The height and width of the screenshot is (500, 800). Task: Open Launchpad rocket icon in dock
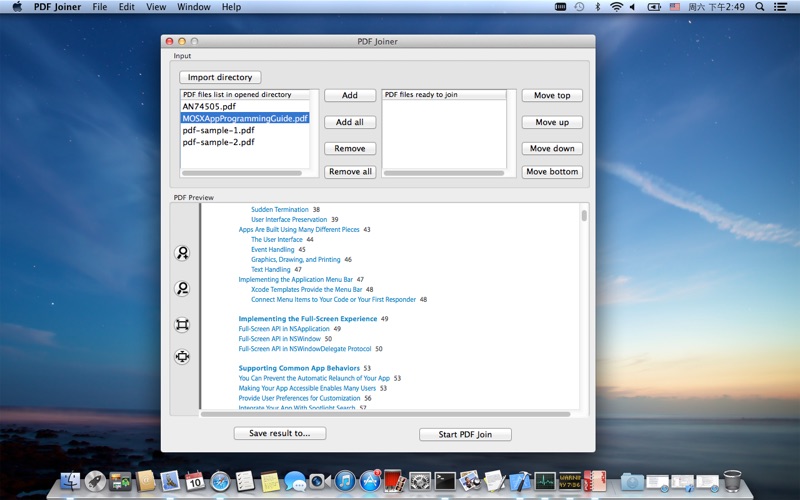[x=95, y=481]
